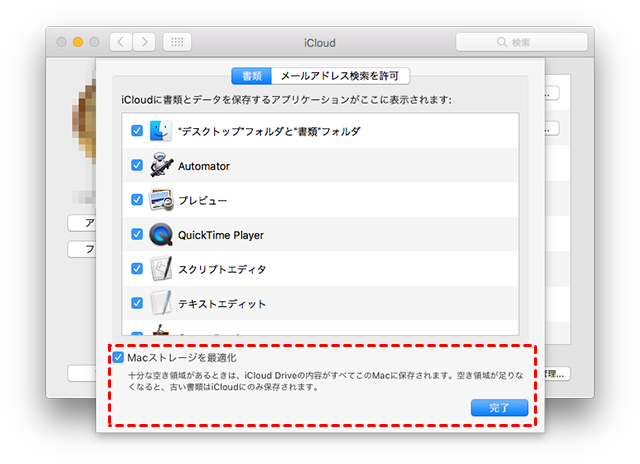The height and width of the screenshot is (464, 640).
Task: Toggle the QuickTime Player checkbox
Action: 137,234
